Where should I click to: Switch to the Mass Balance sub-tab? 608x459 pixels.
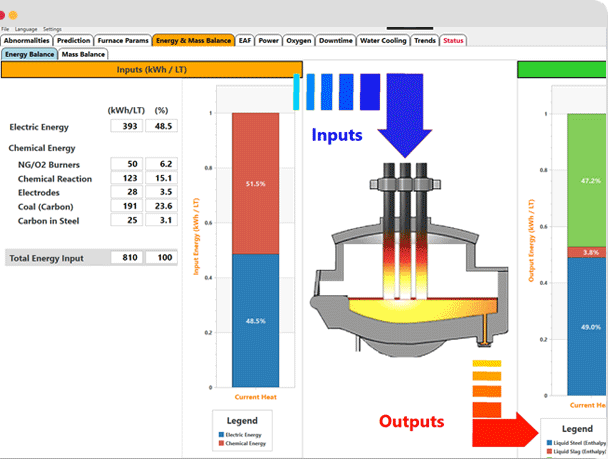(83, 54)
